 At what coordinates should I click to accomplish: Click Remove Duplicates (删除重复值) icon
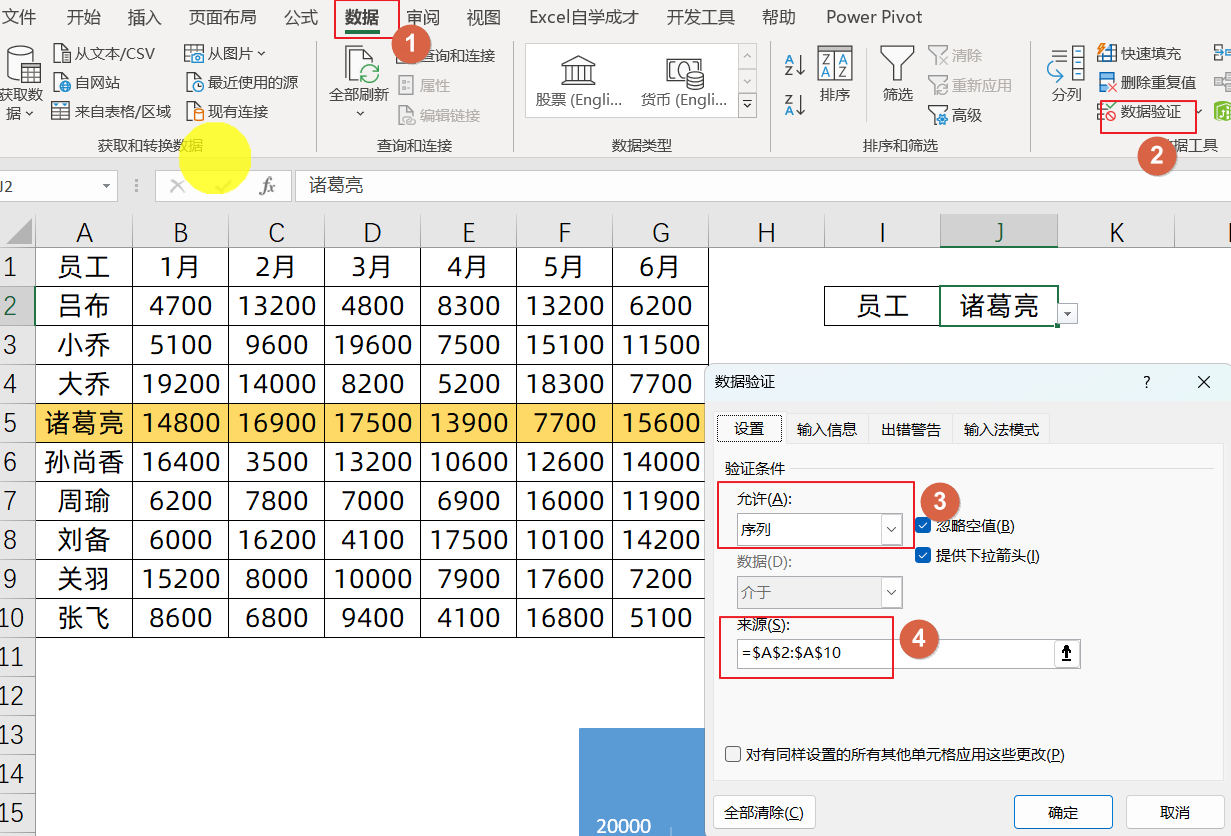click(x=1107, y=82)
